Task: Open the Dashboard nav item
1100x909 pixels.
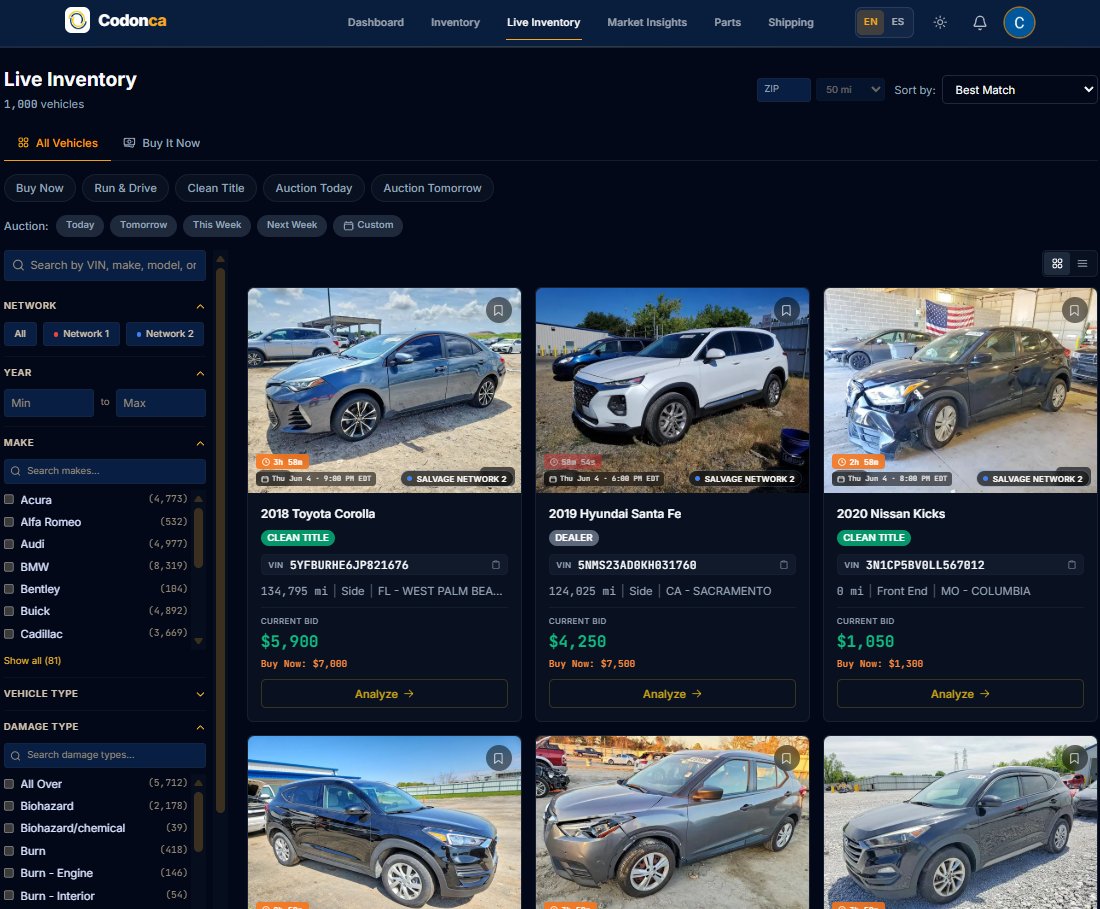Action: pyautogui.click(x=375, y=22)
